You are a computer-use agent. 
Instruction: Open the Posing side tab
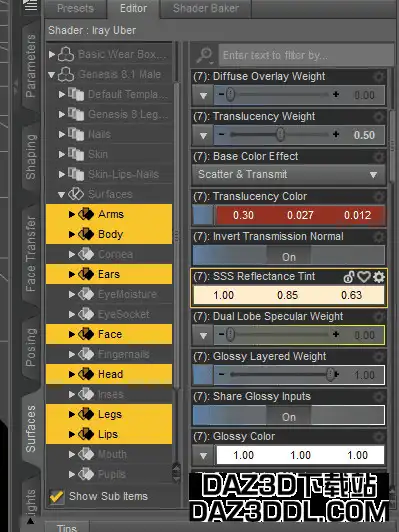[31, 347]
